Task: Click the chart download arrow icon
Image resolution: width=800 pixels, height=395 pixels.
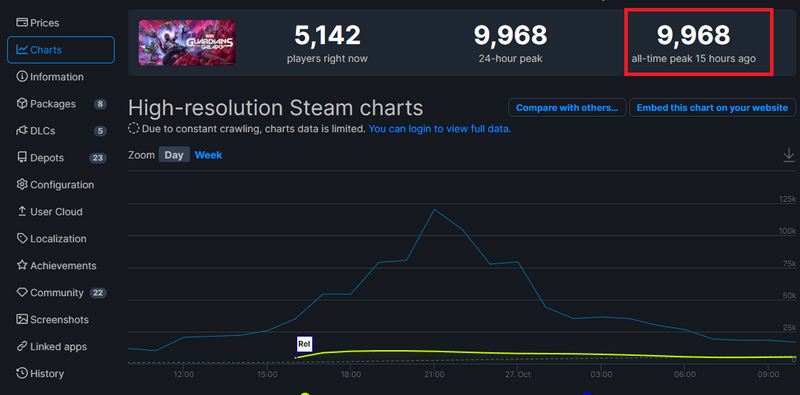Action: click(789, 155)
